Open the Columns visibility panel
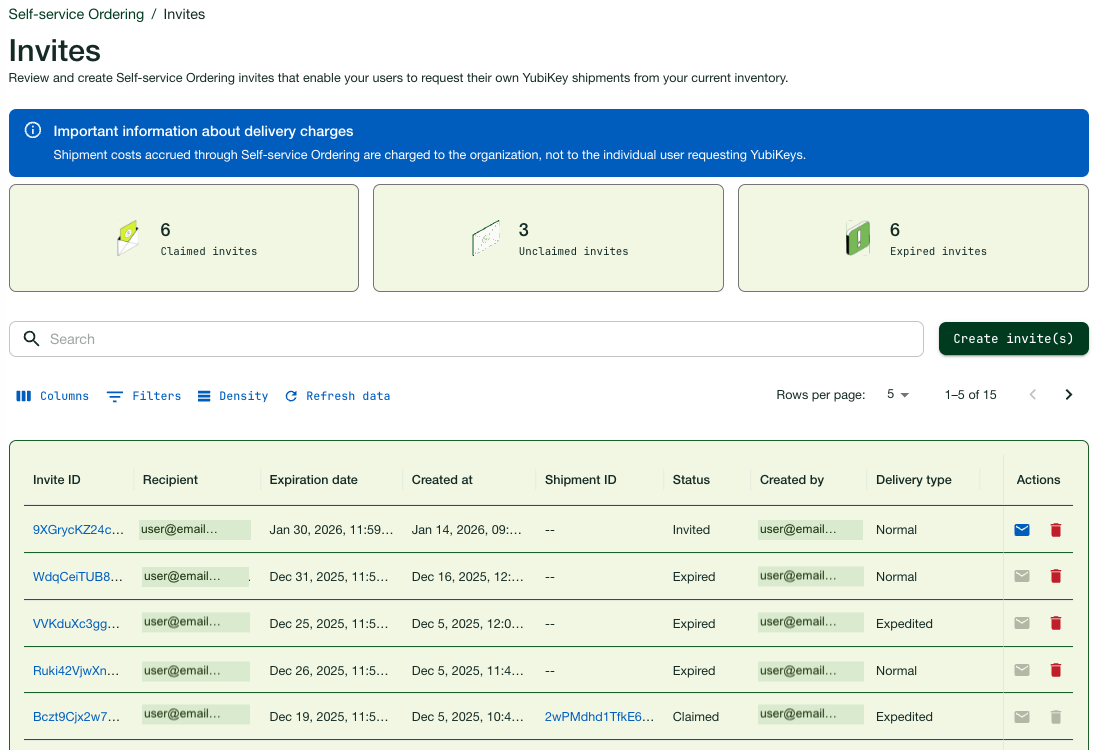Viewport: 1102px width, 750px height. 53,396
